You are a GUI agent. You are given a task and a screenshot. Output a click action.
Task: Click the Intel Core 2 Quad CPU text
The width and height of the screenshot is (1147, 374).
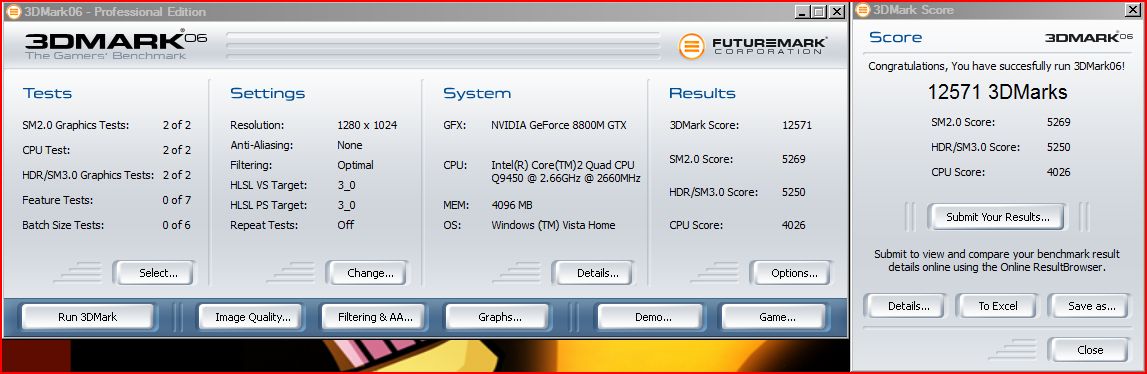coord(566,171)
